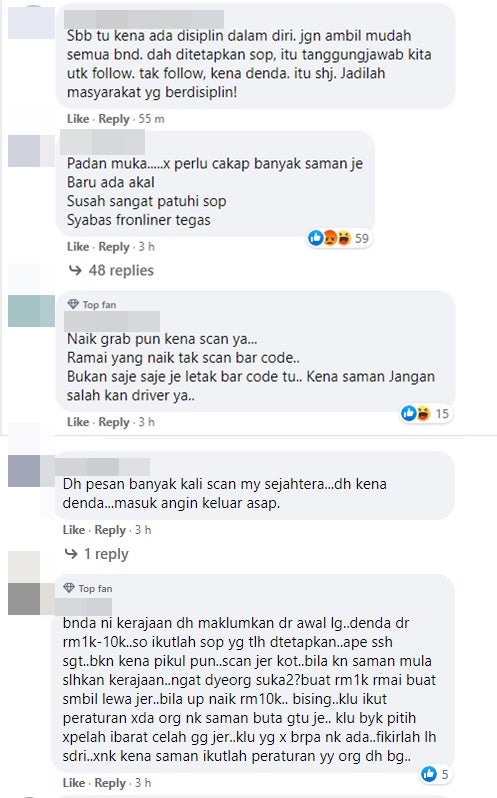Open the blurred profile picture beside 'Naik grab' comment
The width and height of the screenshot is (497, 798).
31,311
